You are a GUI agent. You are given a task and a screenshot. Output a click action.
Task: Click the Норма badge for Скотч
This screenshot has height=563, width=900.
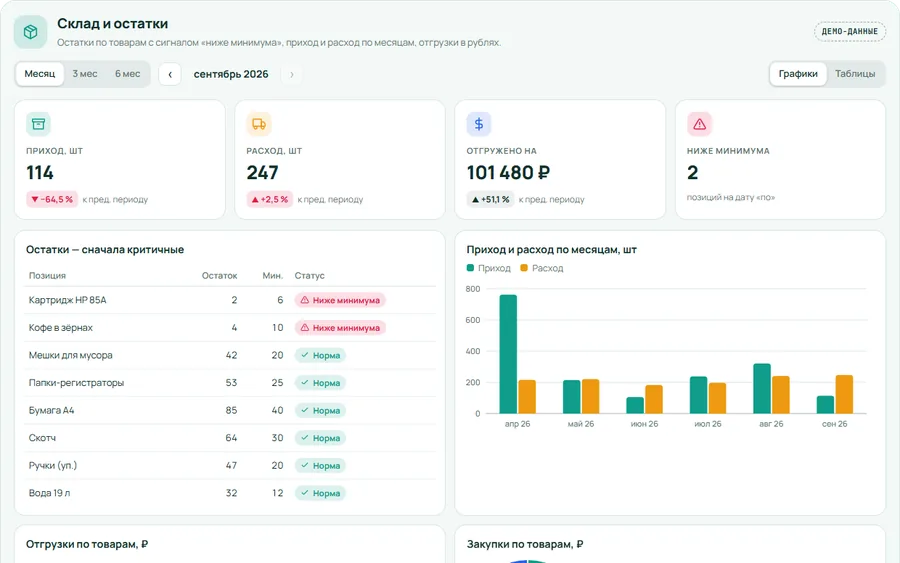320,438
